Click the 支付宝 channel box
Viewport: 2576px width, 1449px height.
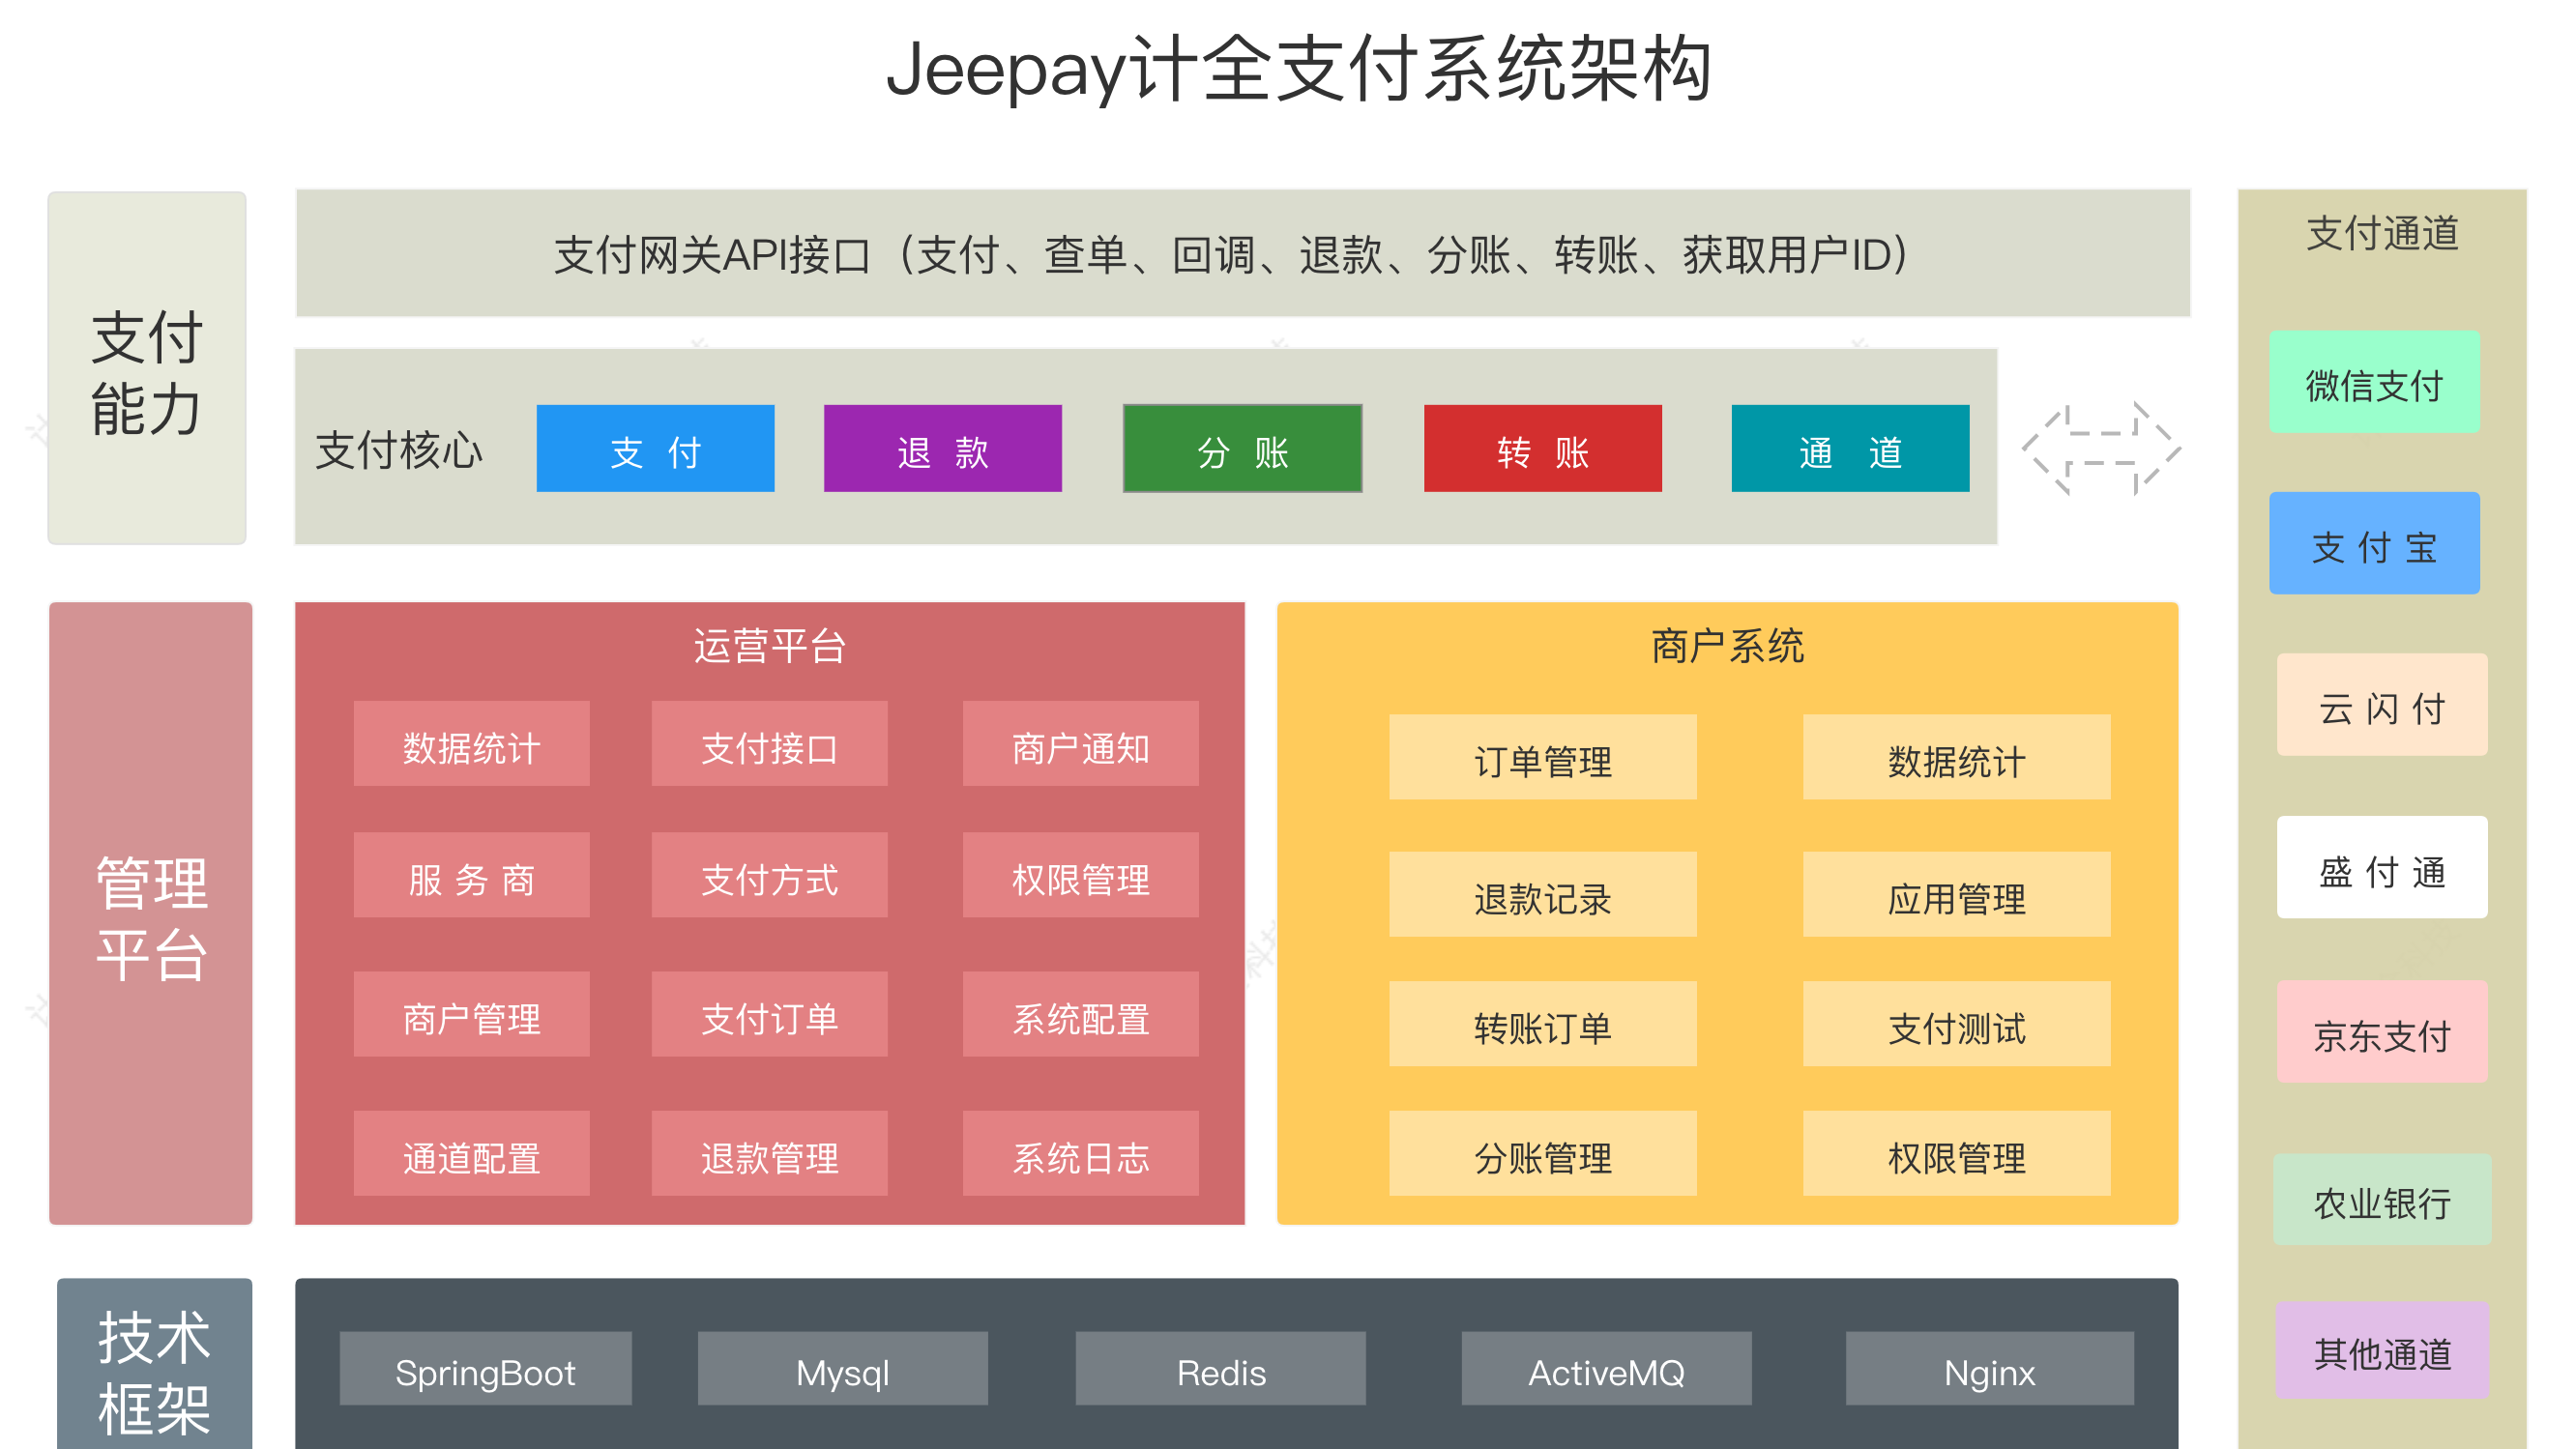pos(2374,543)
